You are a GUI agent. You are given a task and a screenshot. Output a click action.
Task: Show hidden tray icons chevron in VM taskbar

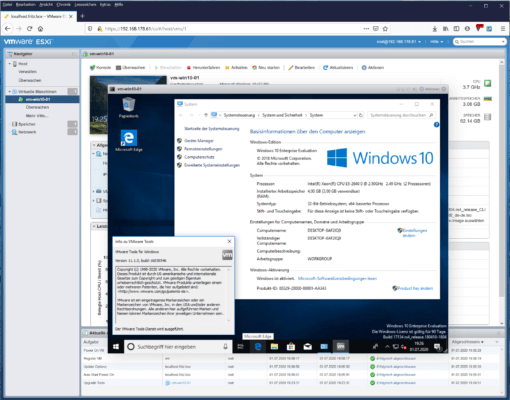tap(387, 347)
